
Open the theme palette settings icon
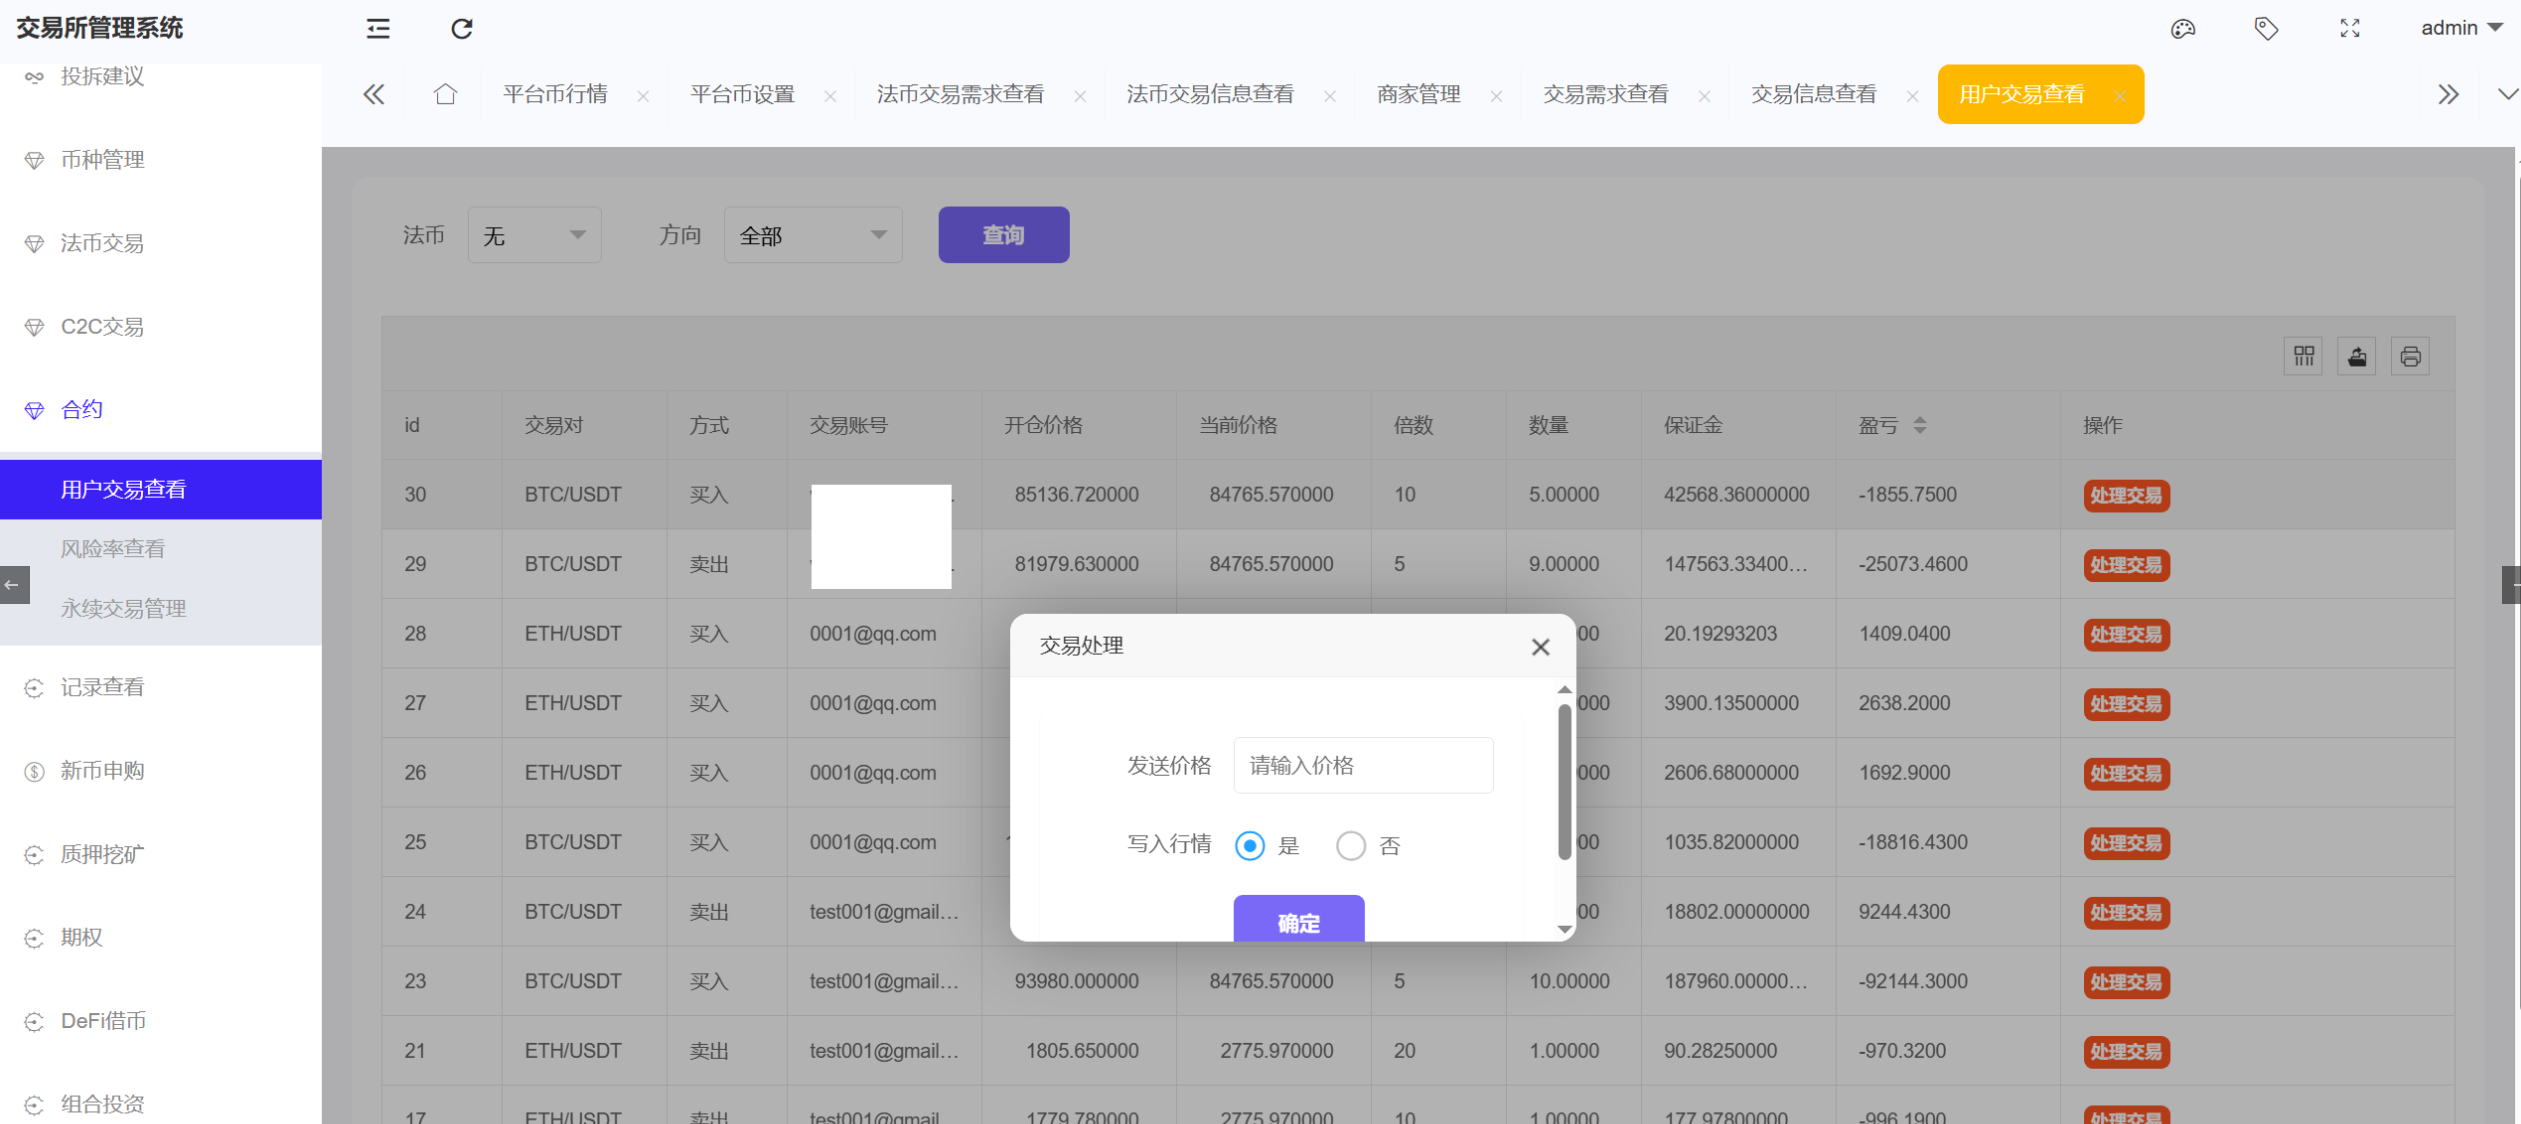tap(2185, 28)
